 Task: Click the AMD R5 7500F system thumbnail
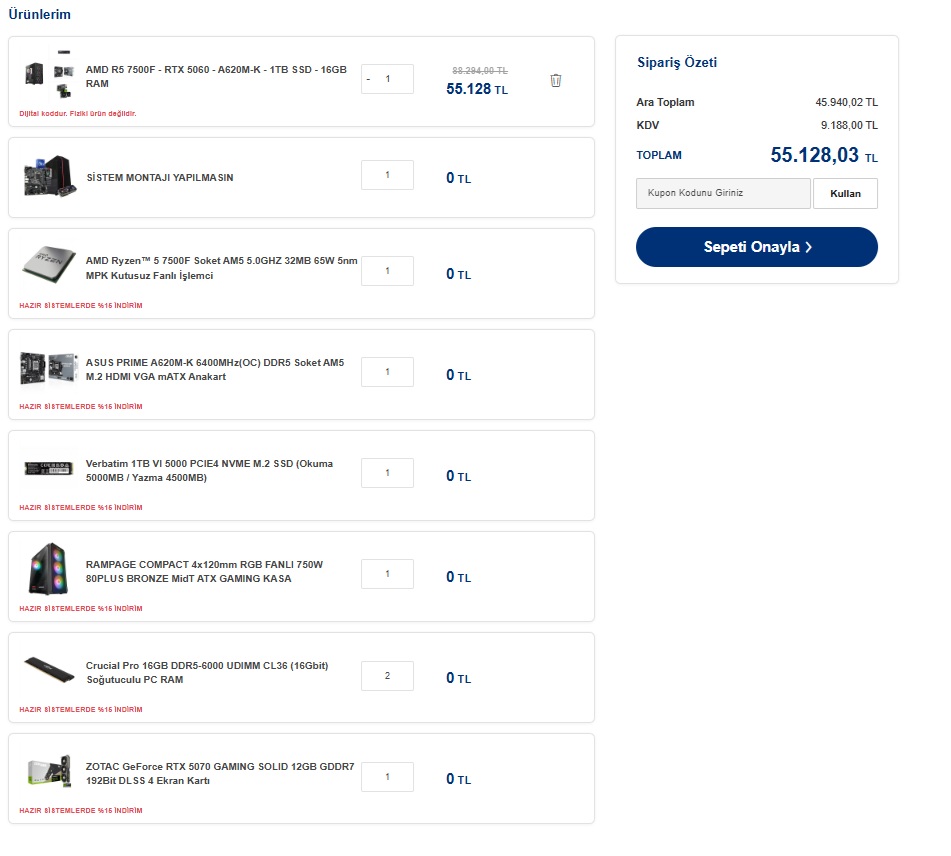tap(49, 74)
